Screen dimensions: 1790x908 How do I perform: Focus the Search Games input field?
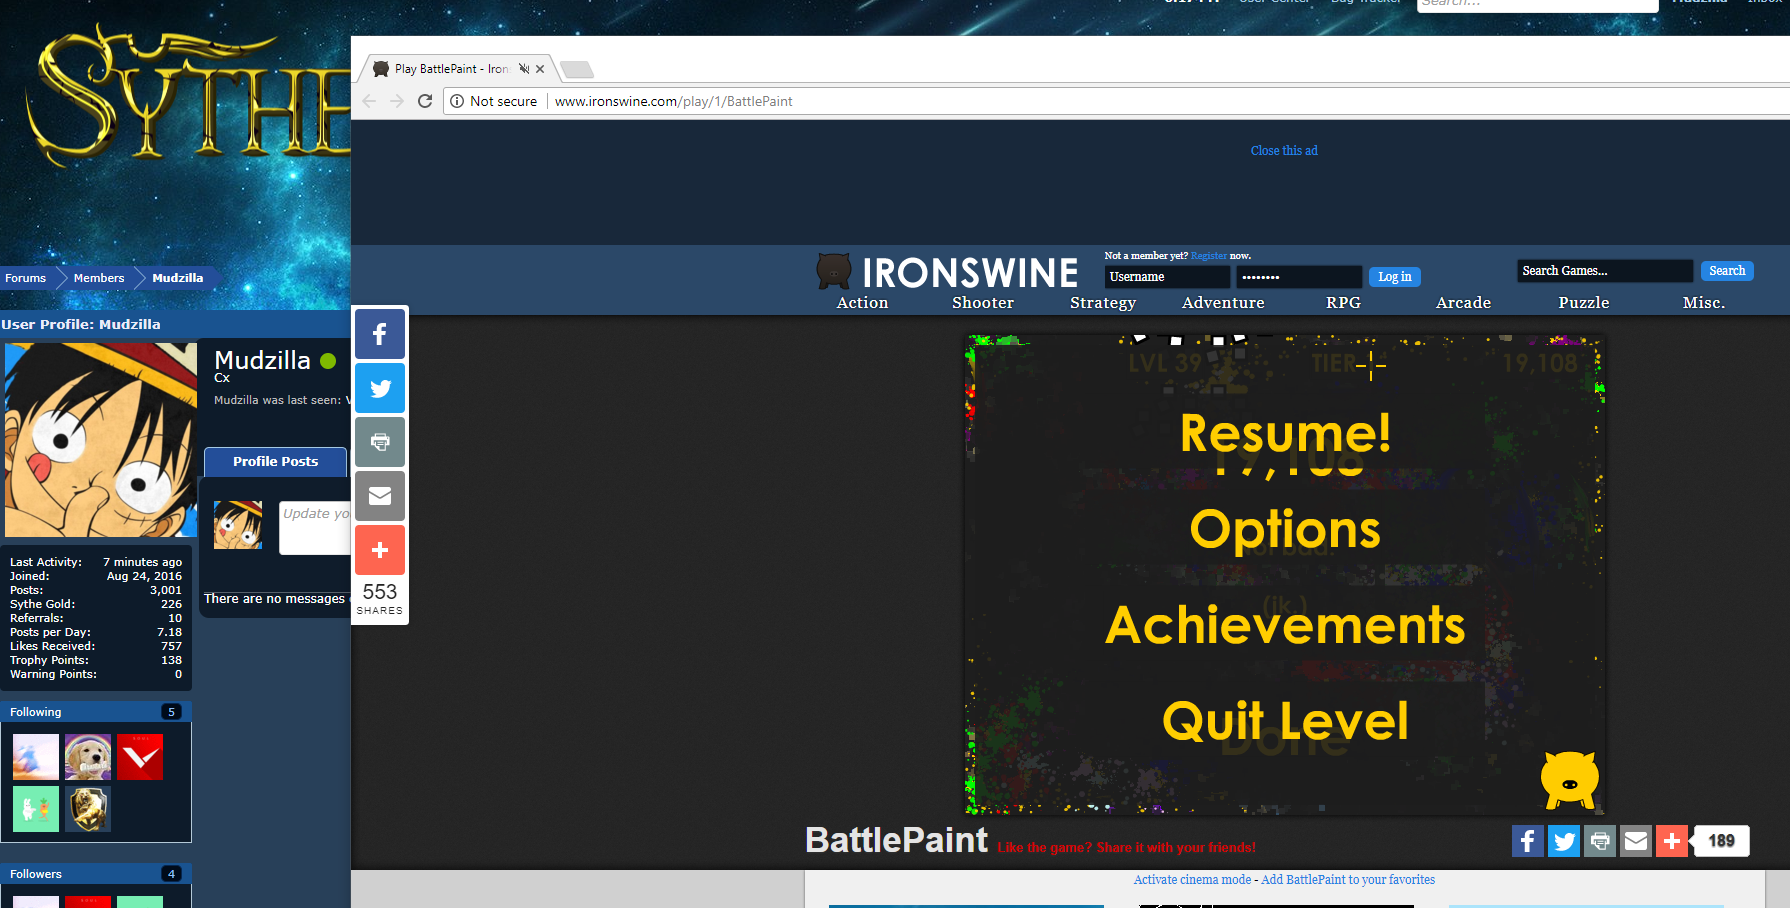coord(1605,271)
